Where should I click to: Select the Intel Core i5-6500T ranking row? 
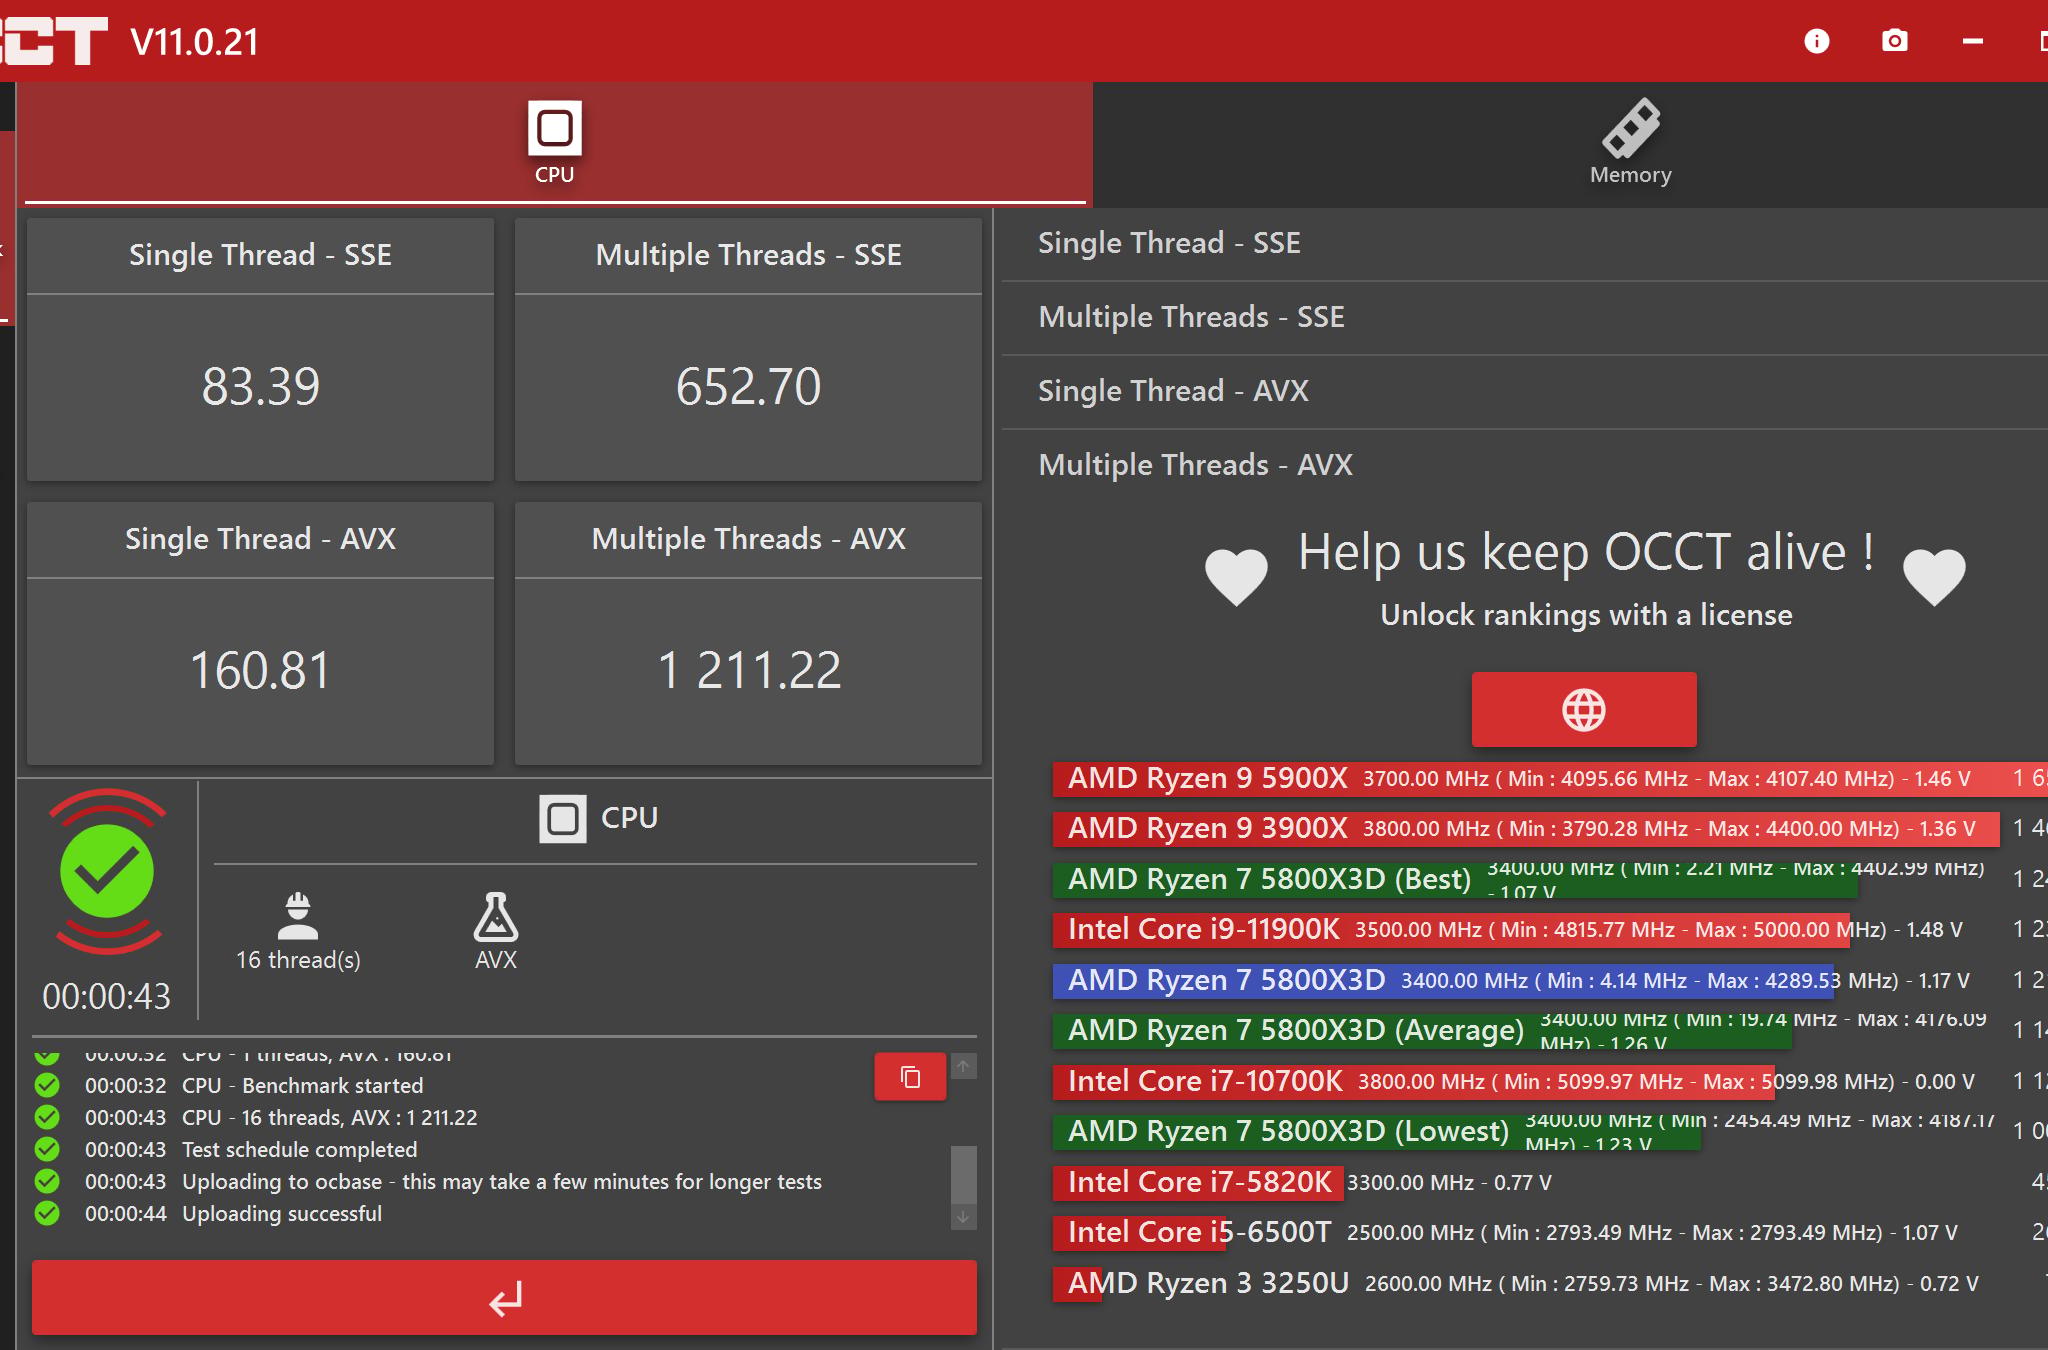click(x=1550, y=1233)
